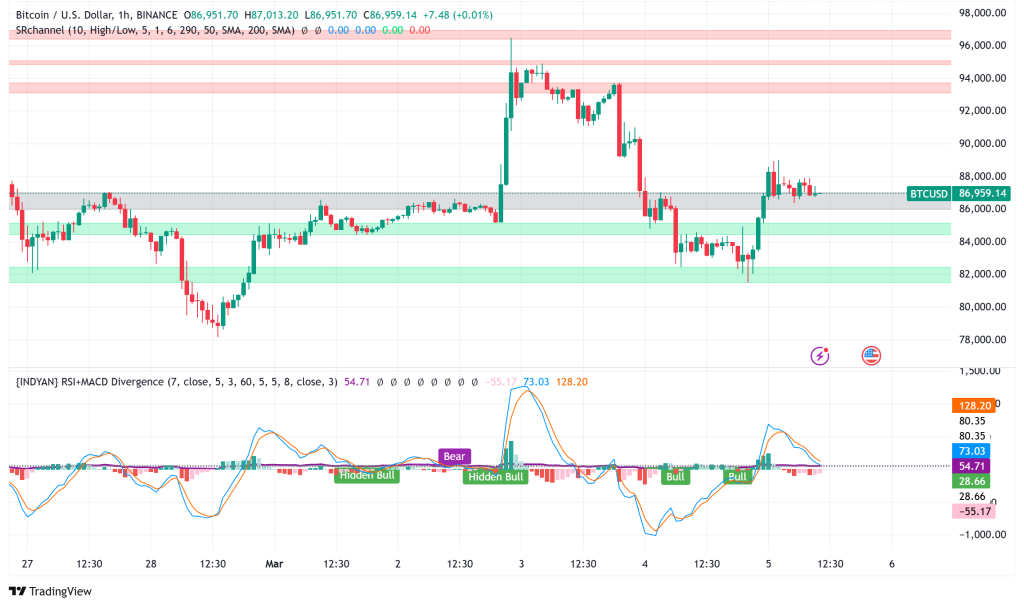Click the 82,000.00 price axis label
Image resolution: width=1024 pixels, height=607 pixels.
982,274
